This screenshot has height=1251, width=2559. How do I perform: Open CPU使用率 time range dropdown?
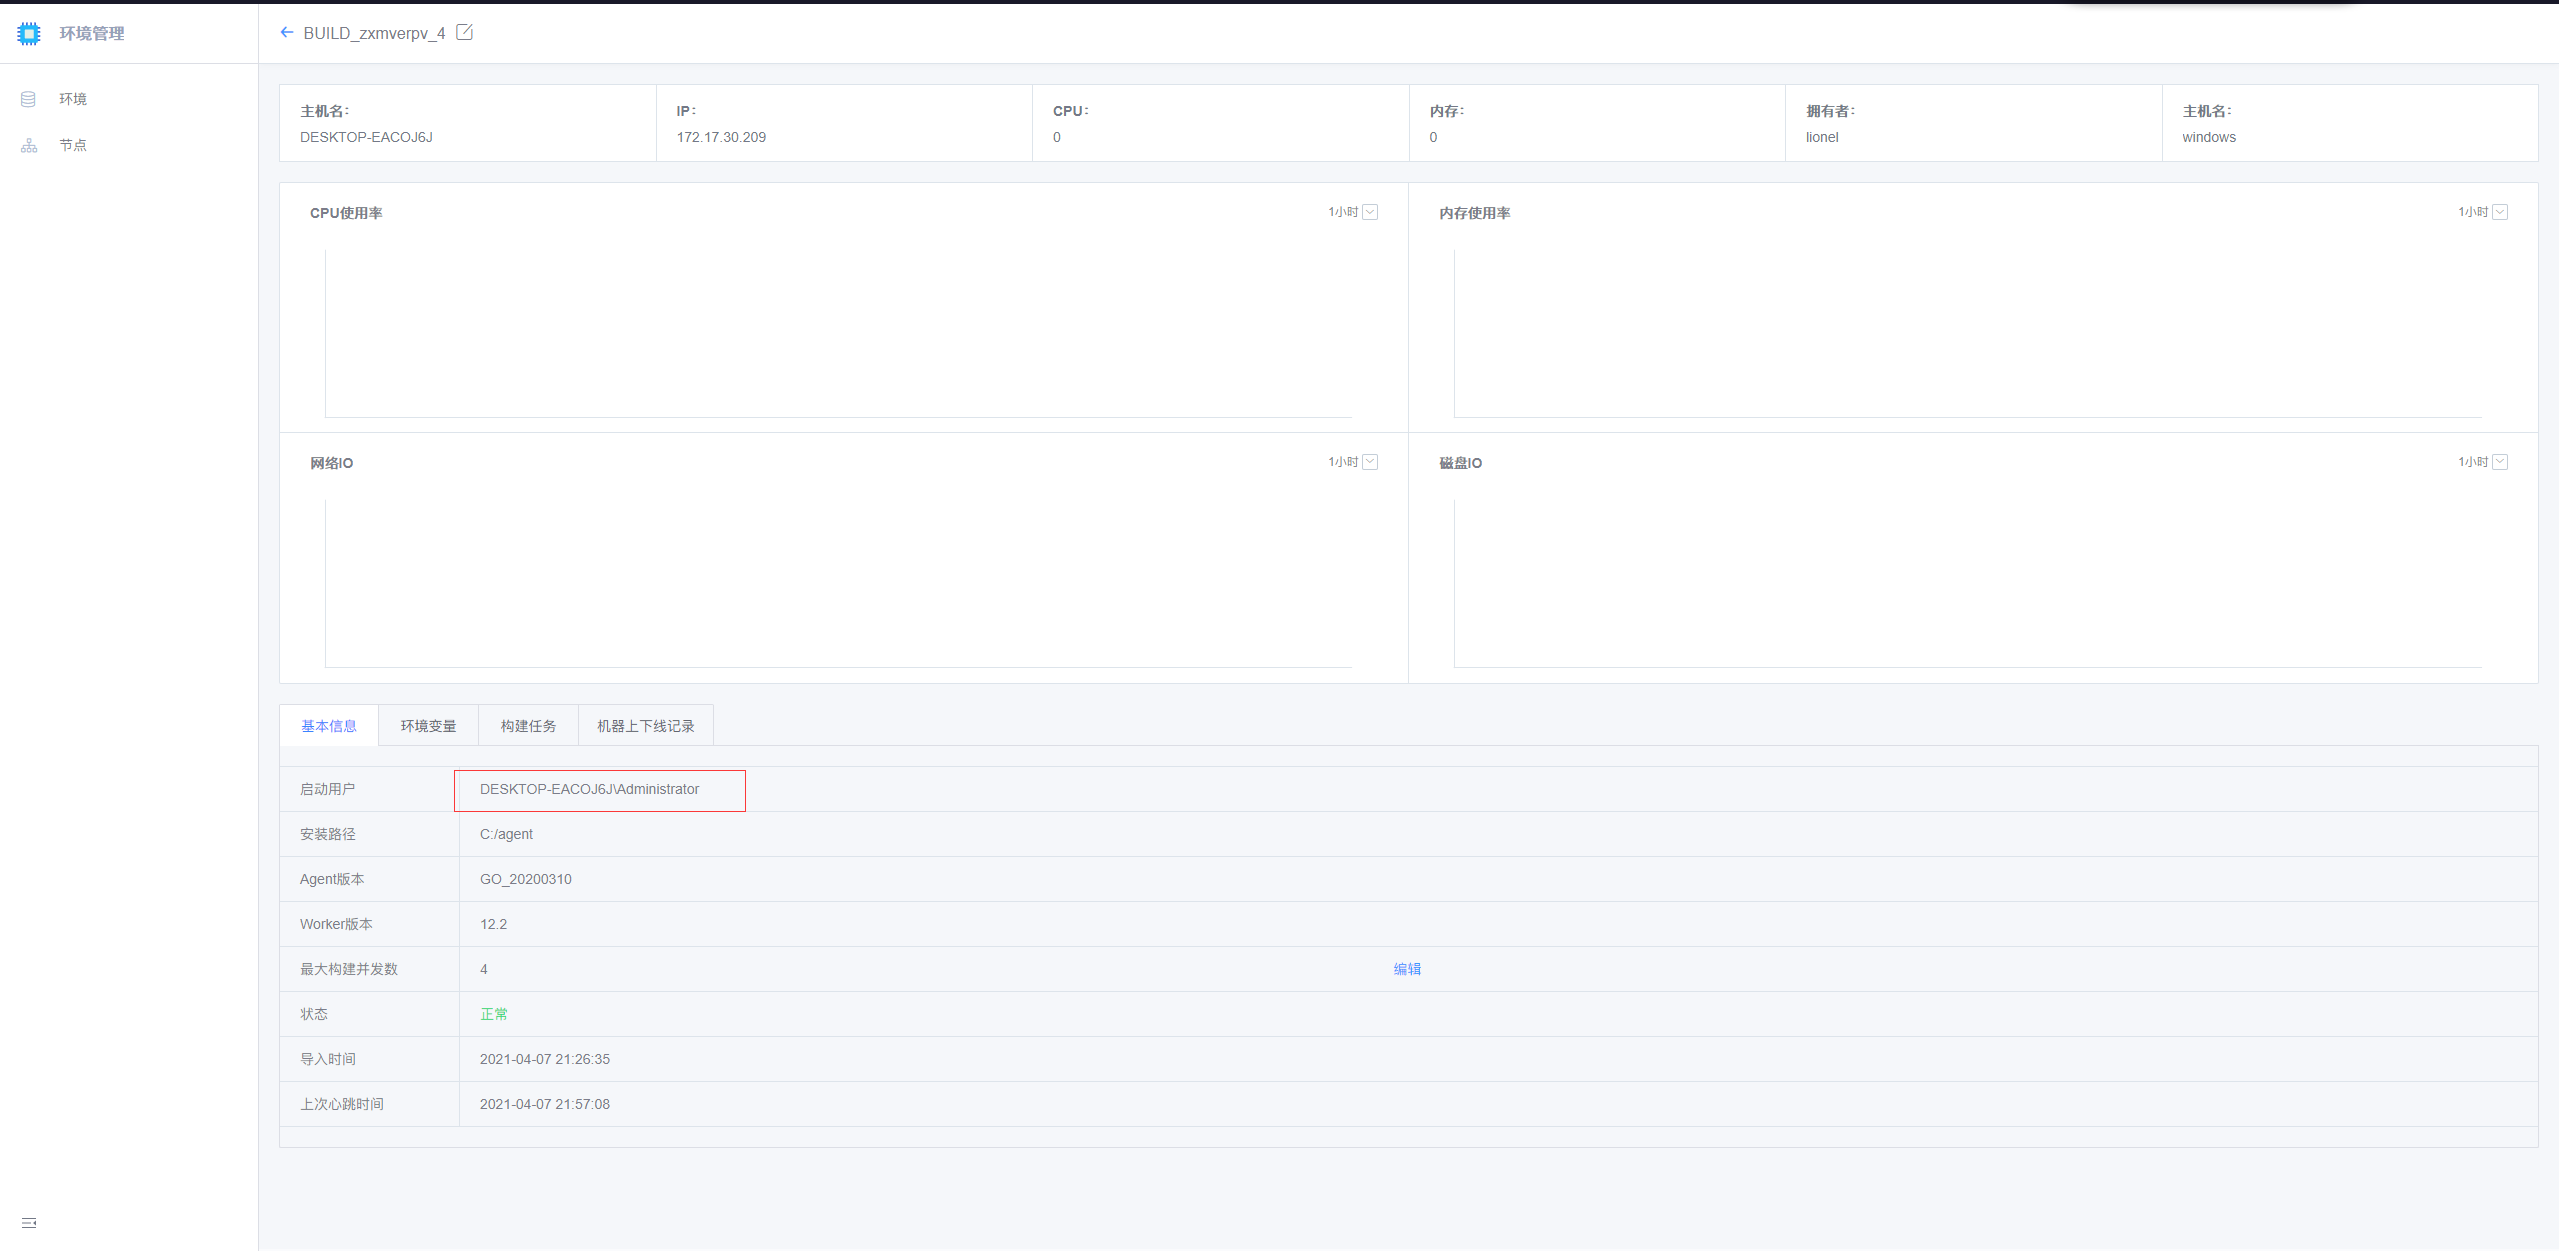pyautogui.click(x=1353, y=212)
